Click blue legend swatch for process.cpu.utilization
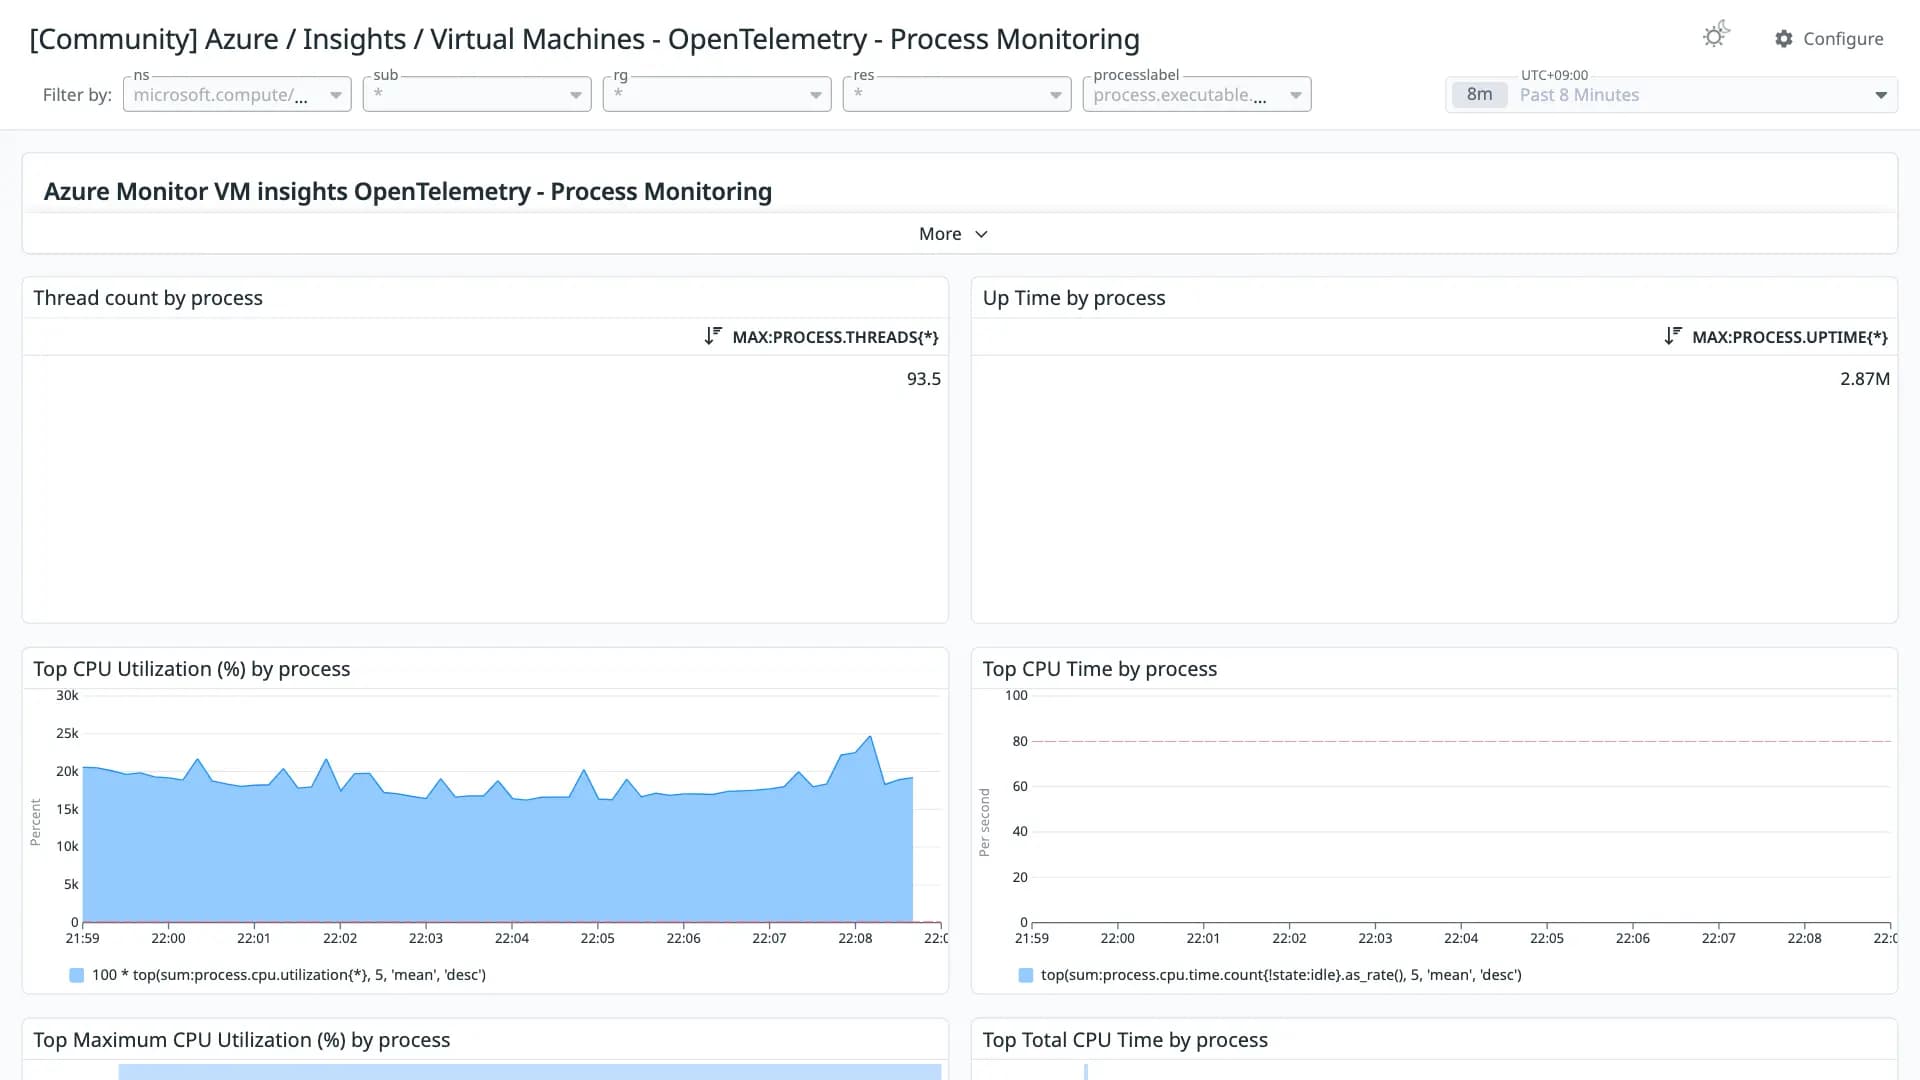 77,975
